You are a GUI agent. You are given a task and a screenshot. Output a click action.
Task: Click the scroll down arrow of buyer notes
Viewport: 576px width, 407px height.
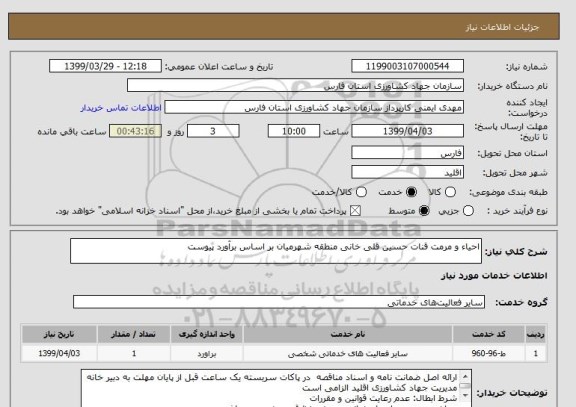click(x=465, y=395)
